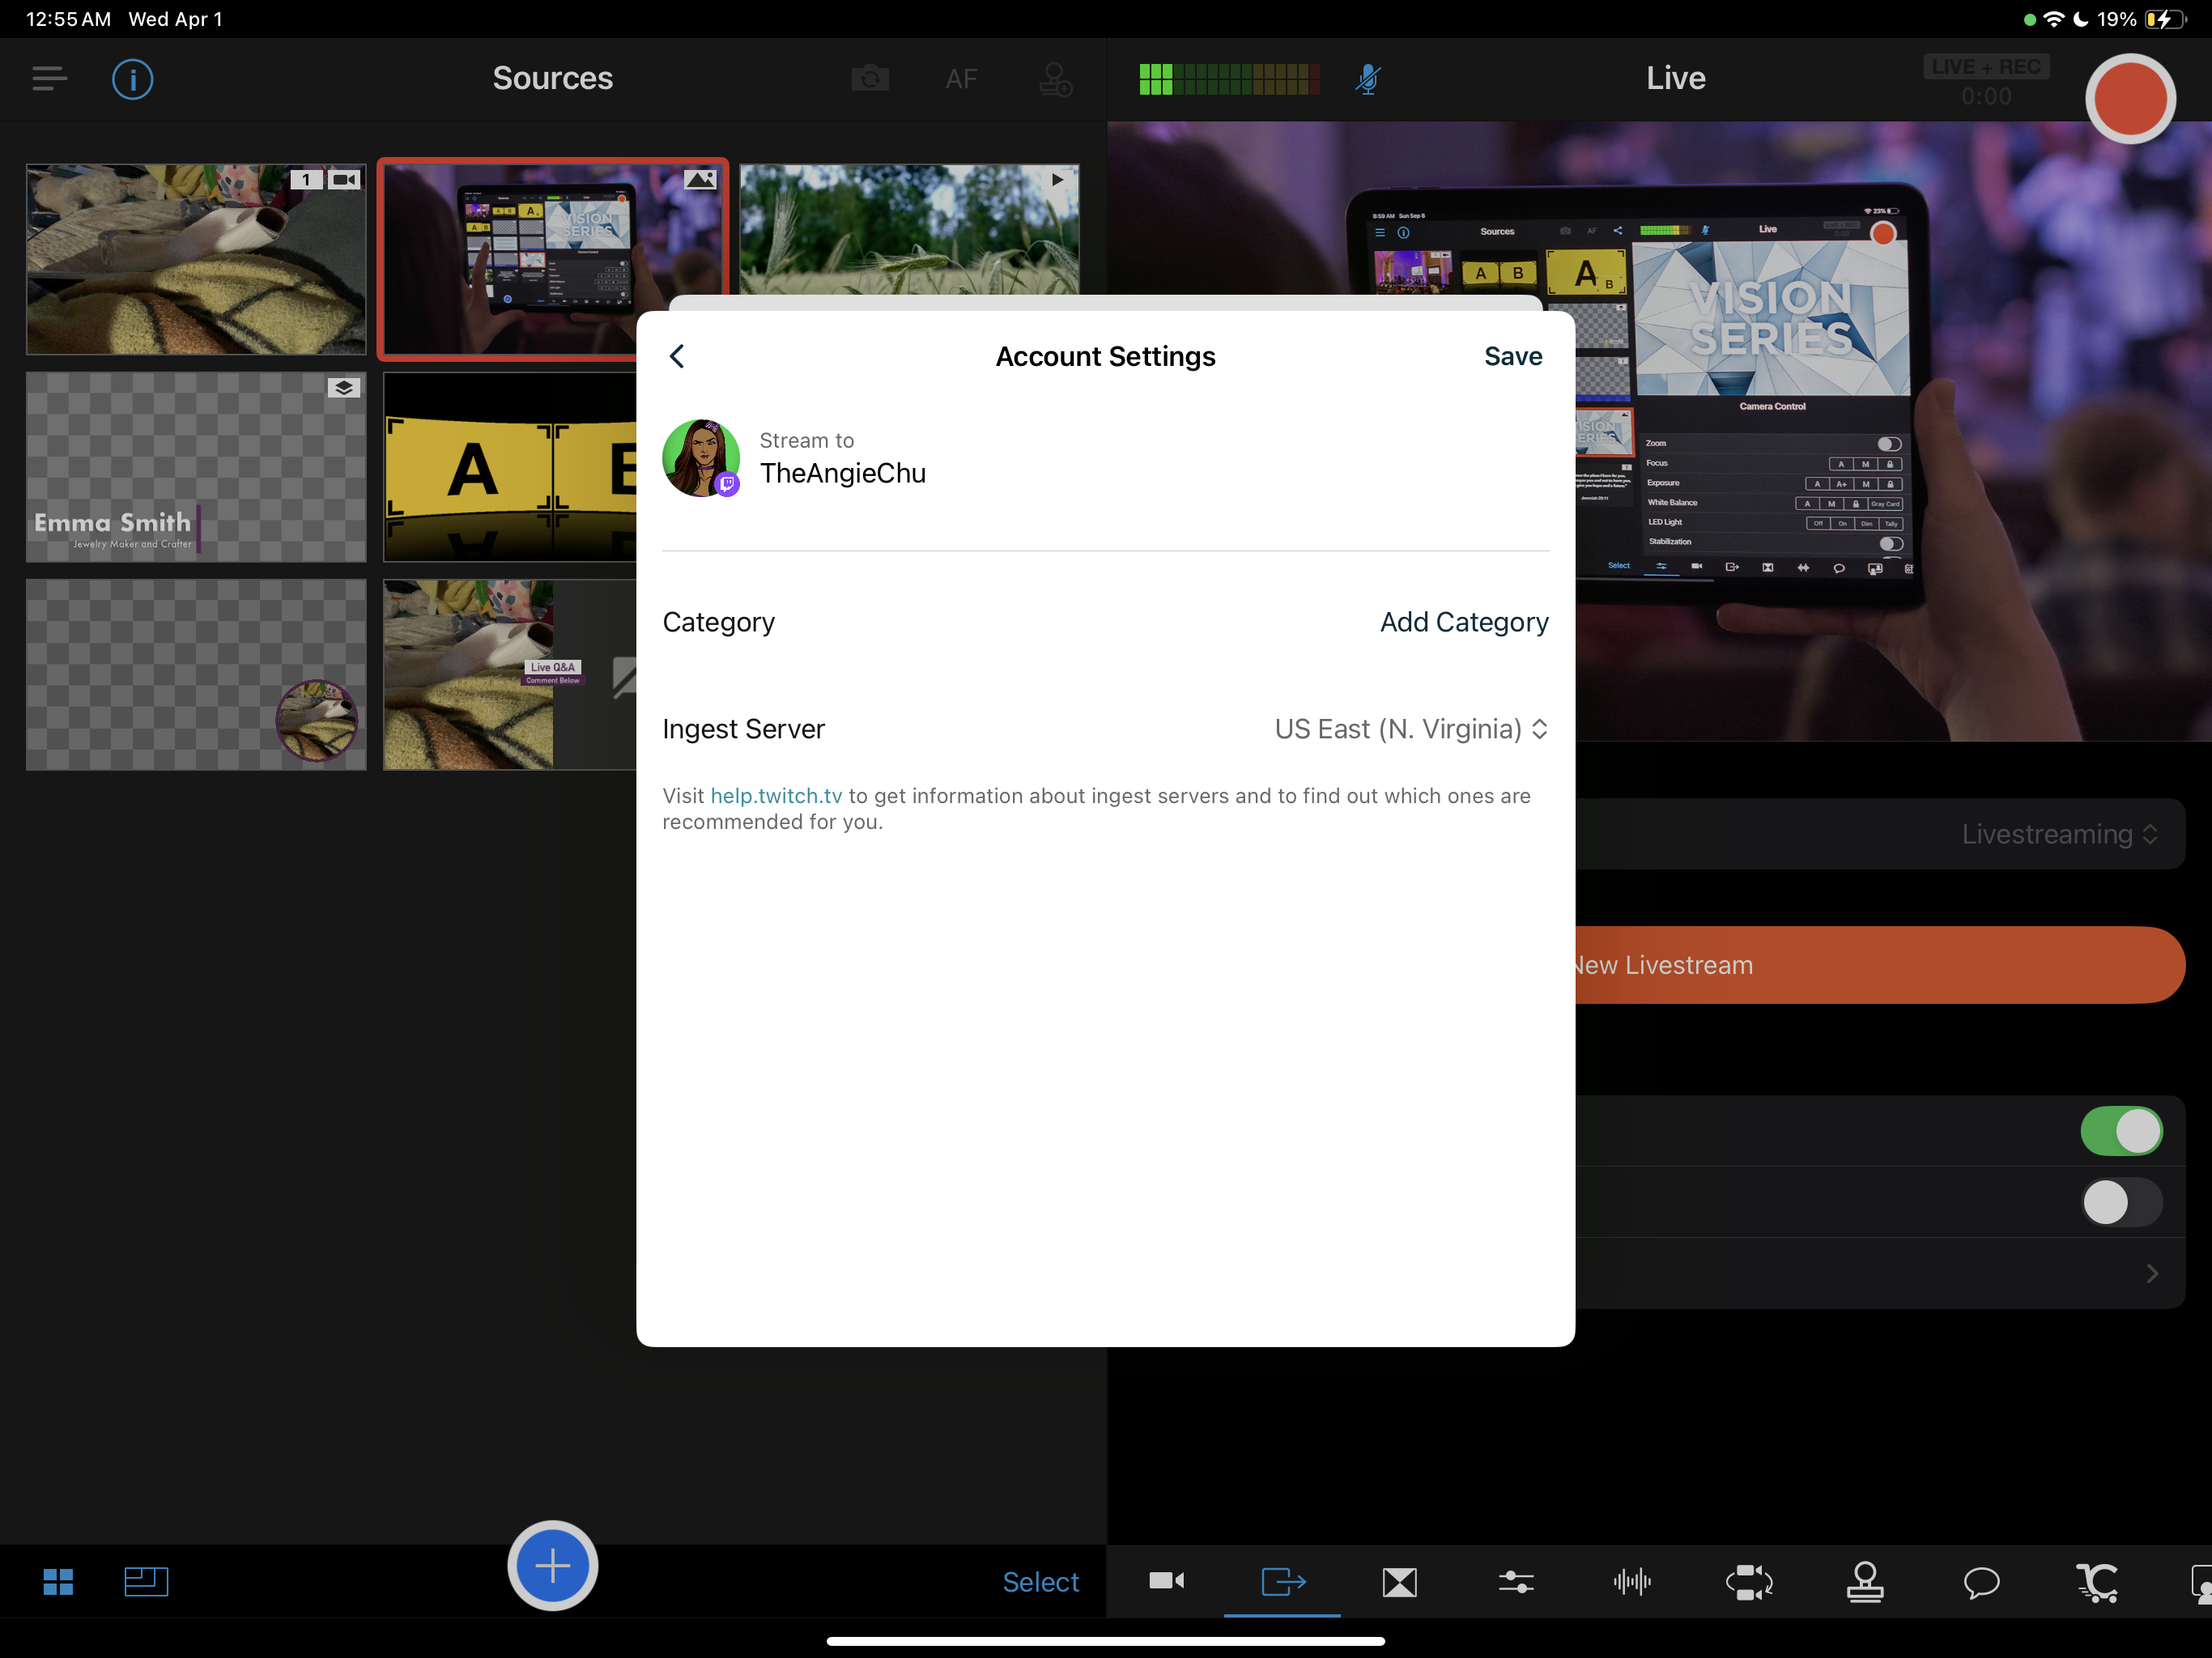Select the output/streaming tab
The image size is (2212, 1658).
click(x=1283, y=1581)
